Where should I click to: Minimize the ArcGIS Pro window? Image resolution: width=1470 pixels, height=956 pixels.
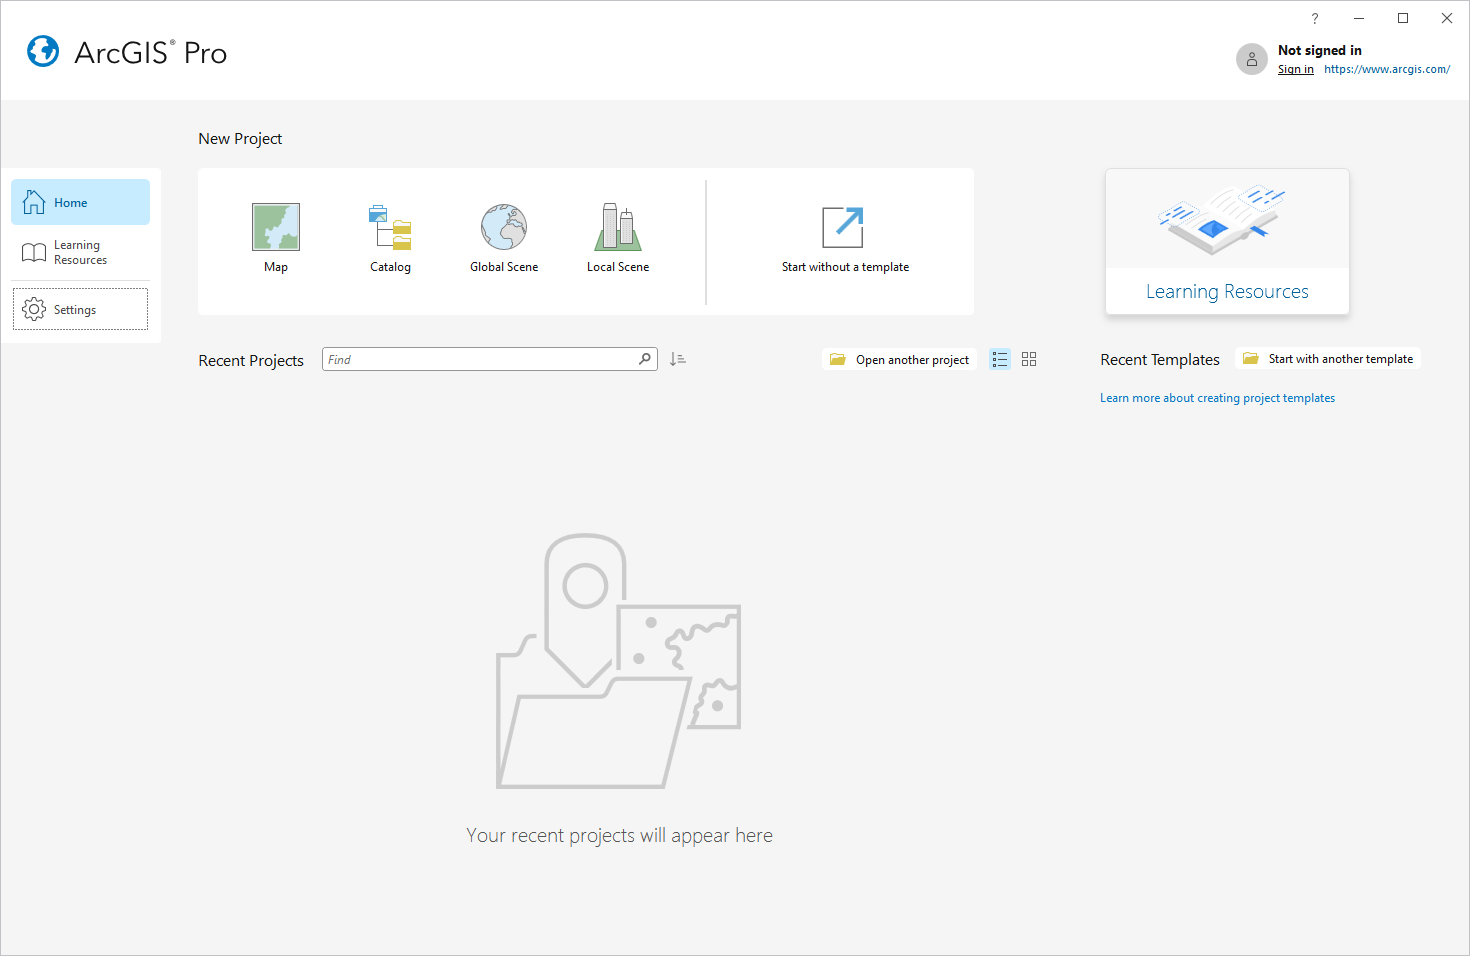coord(1359,18)
